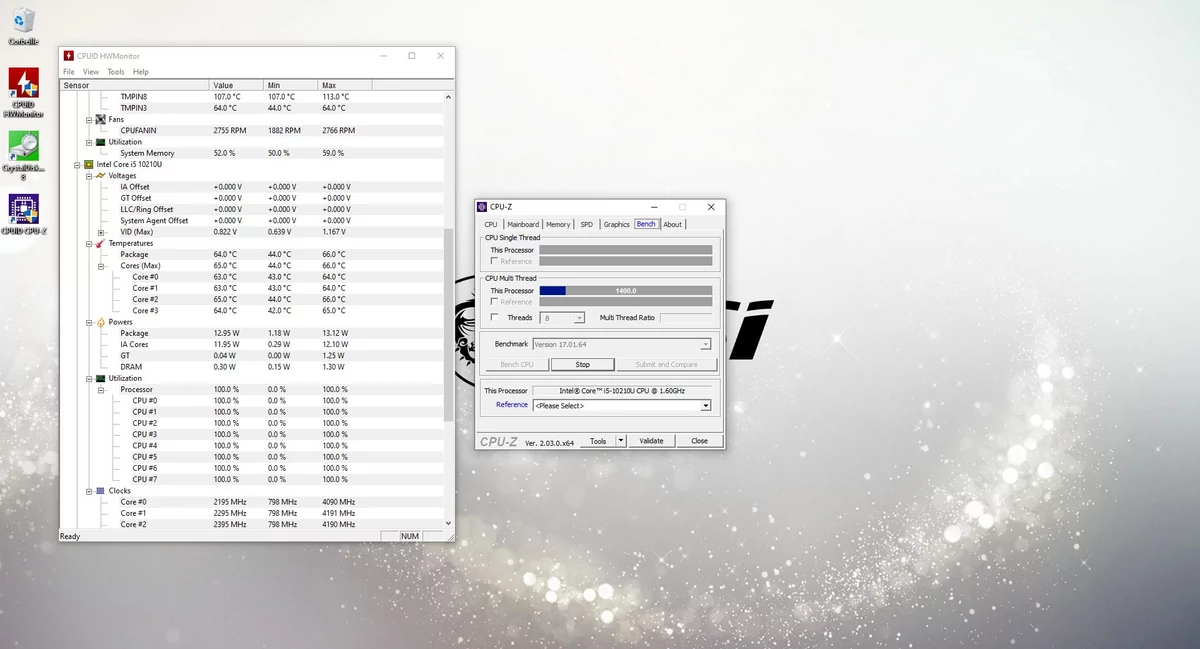Open the Help menu in HWMonitor

pyautogui.click(x=141, y=72)
